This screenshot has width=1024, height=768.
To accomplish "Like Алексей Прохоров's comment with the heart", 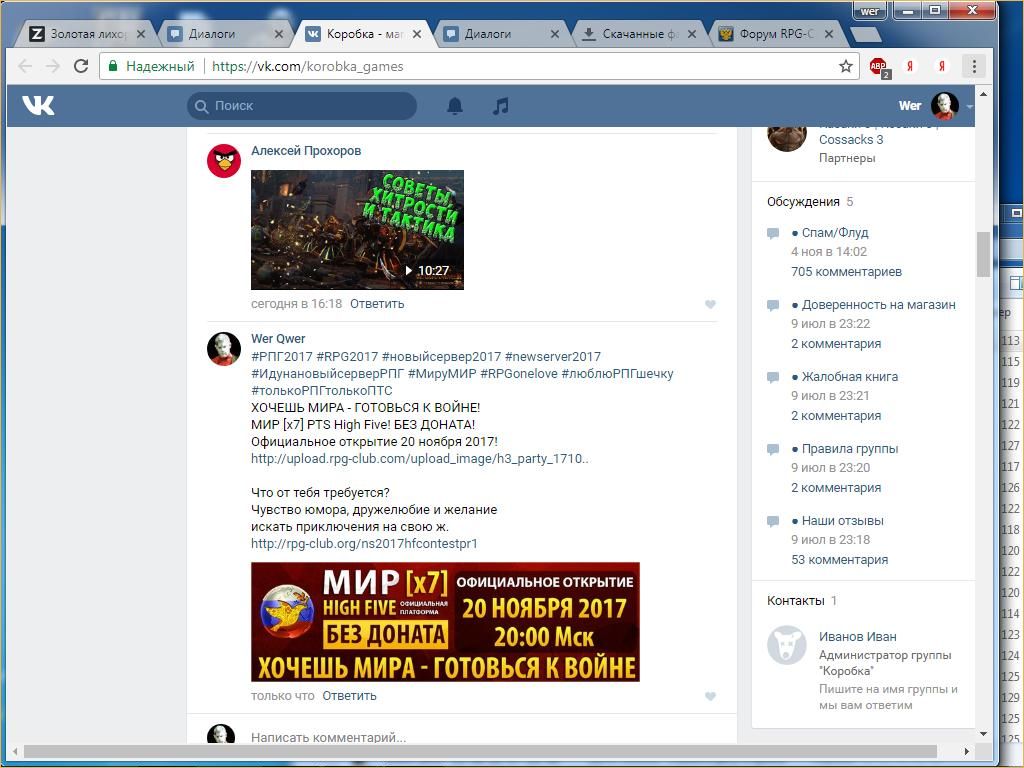I will (x=711, y=304).
